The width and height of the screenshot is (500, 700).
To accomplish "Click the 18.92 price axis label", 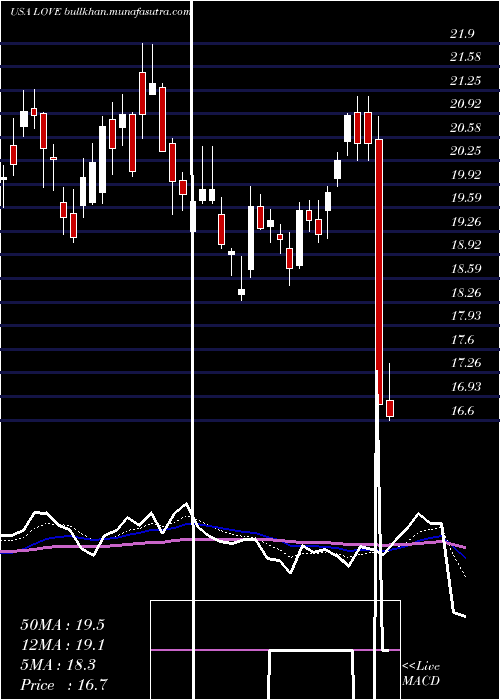I will [x=466, y=245].
